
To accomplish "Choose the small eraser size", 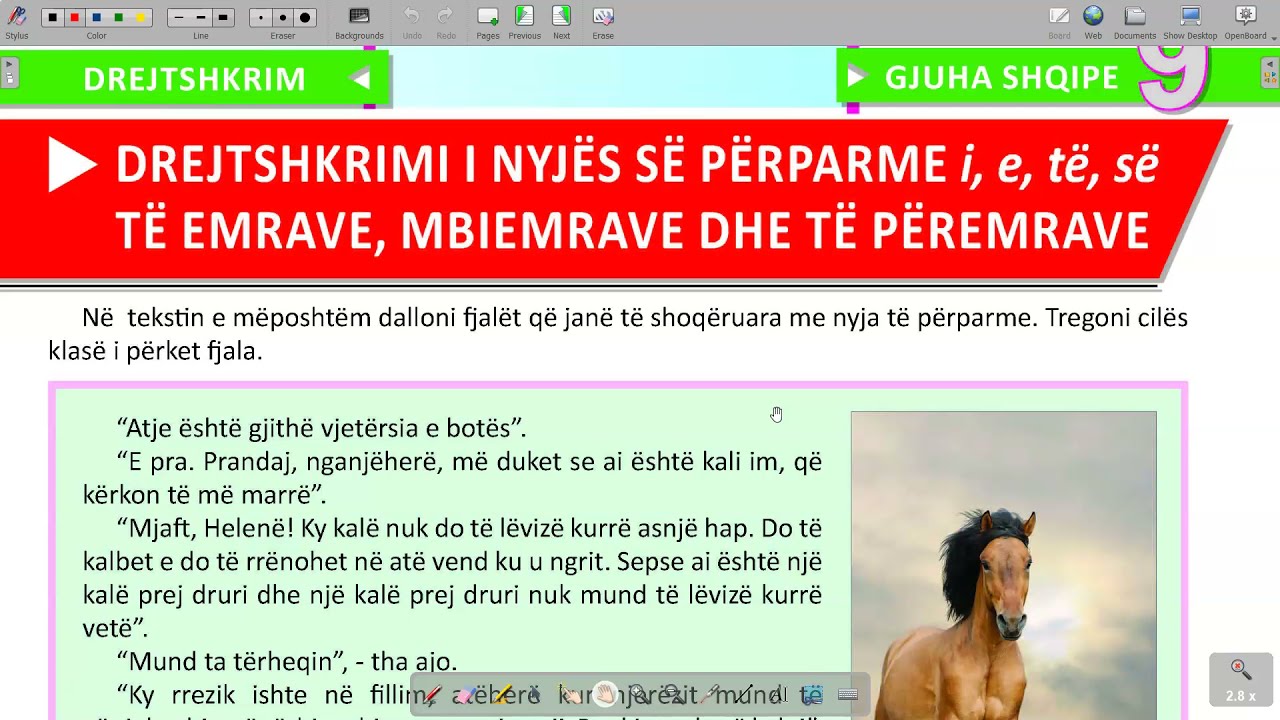I will pos(261,17).
